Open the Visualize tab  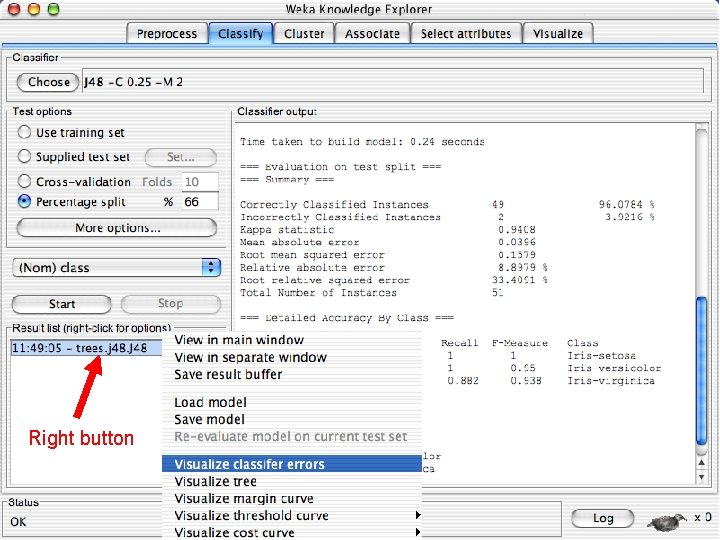557,34
